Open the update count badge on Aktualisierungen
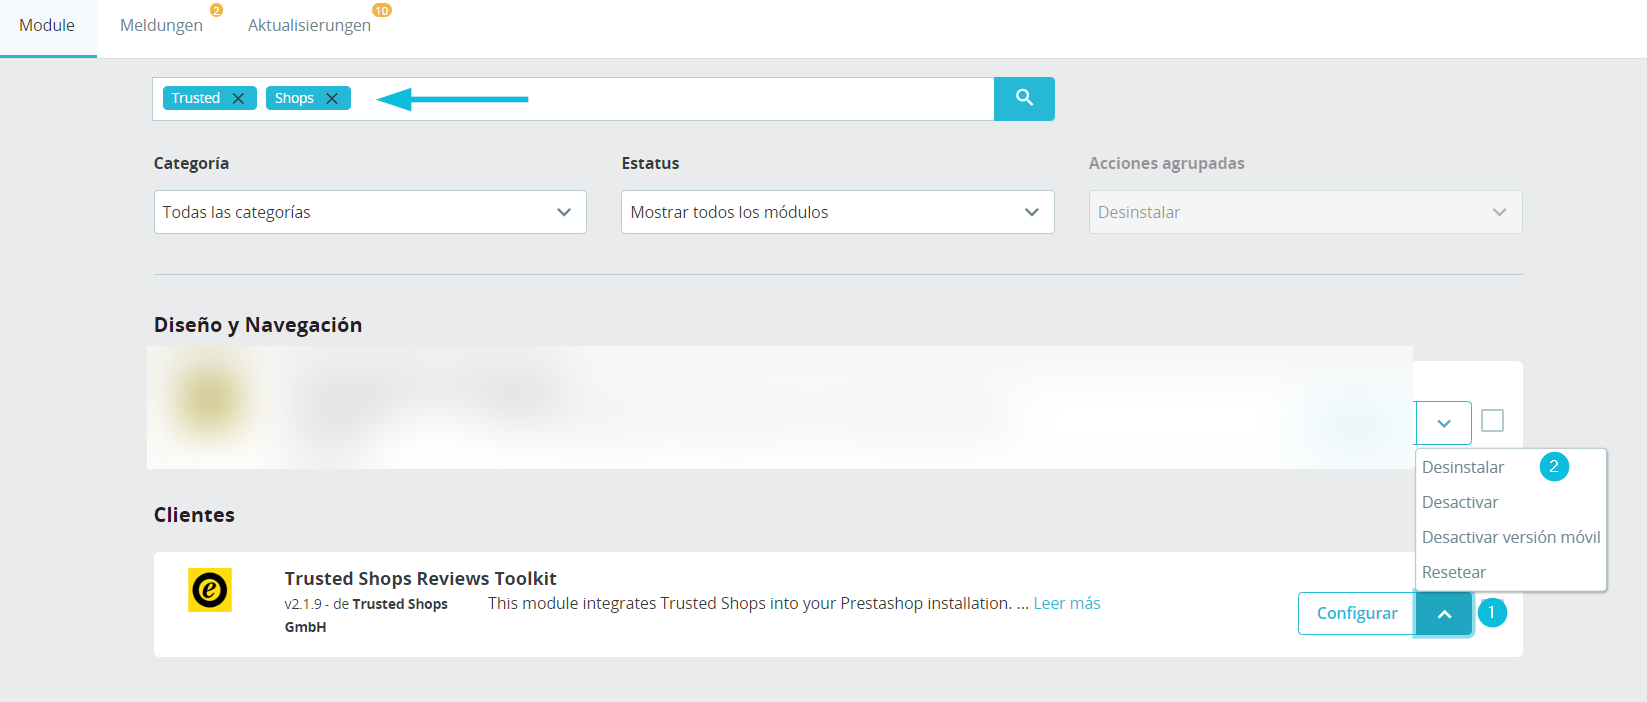The image size is (1647, 702). pyautogui.click(x=382, y=10)
